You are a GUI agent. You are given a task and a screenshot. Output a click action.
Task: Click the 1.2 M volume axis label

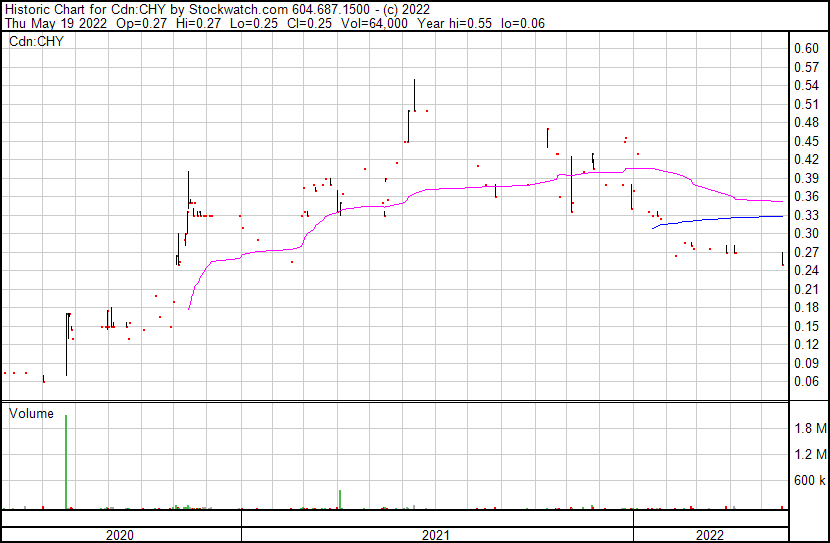810,454
